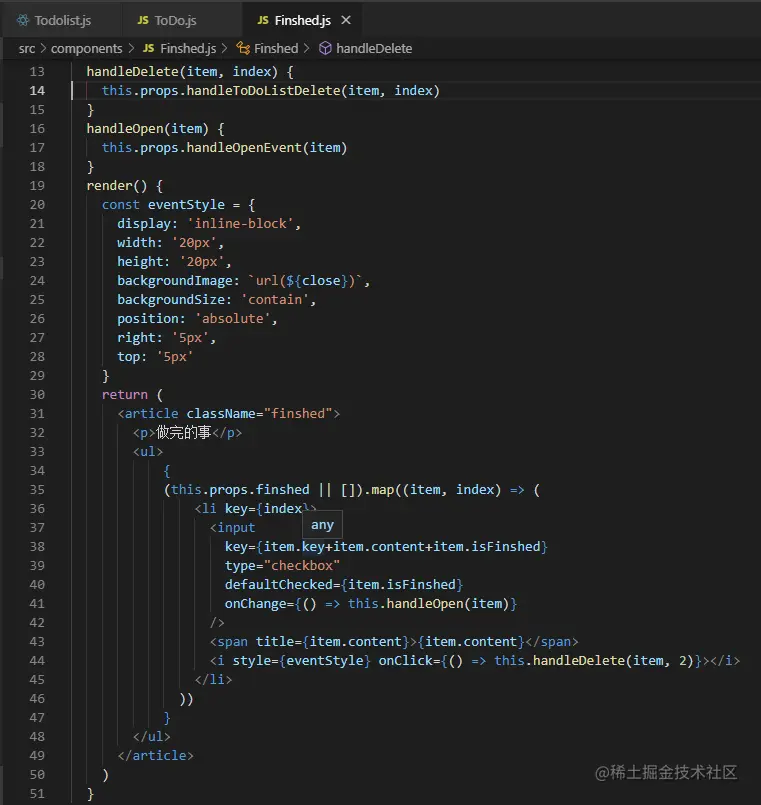Click the JS file icon in breadcrumb
Image resolution: width=761 pixels, height=805 pixels.
[148, 48]
